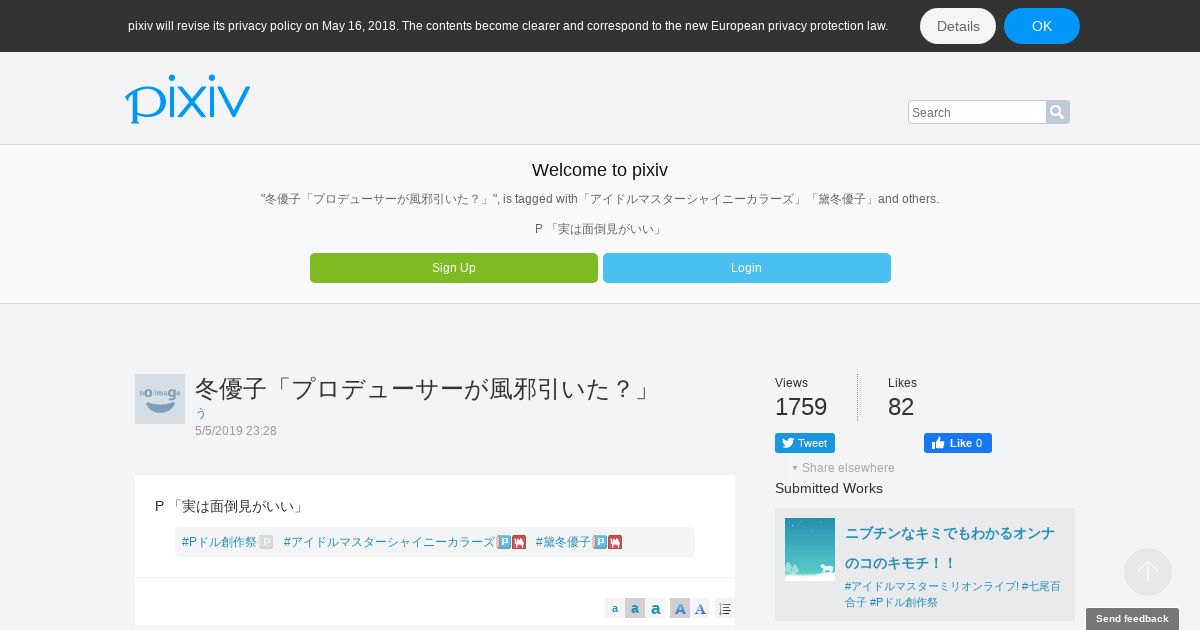Open the #アイドルマスターシャイニーカラーズ tag
The width and height of the screenshot is (1200, 630).
389,542
